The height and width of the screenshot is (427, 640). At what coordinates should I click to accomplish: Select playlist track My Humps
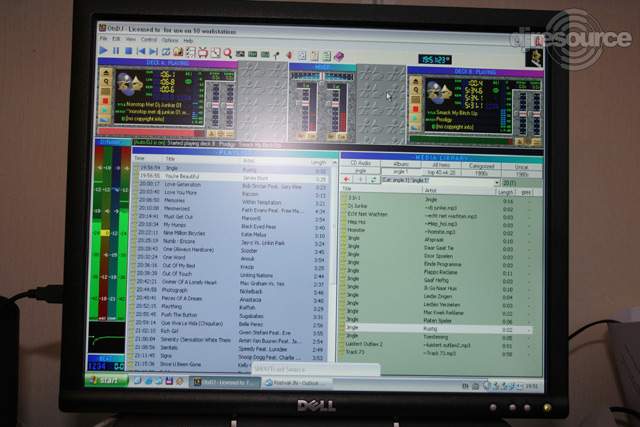pyautogui.click(x=231, y=225)
